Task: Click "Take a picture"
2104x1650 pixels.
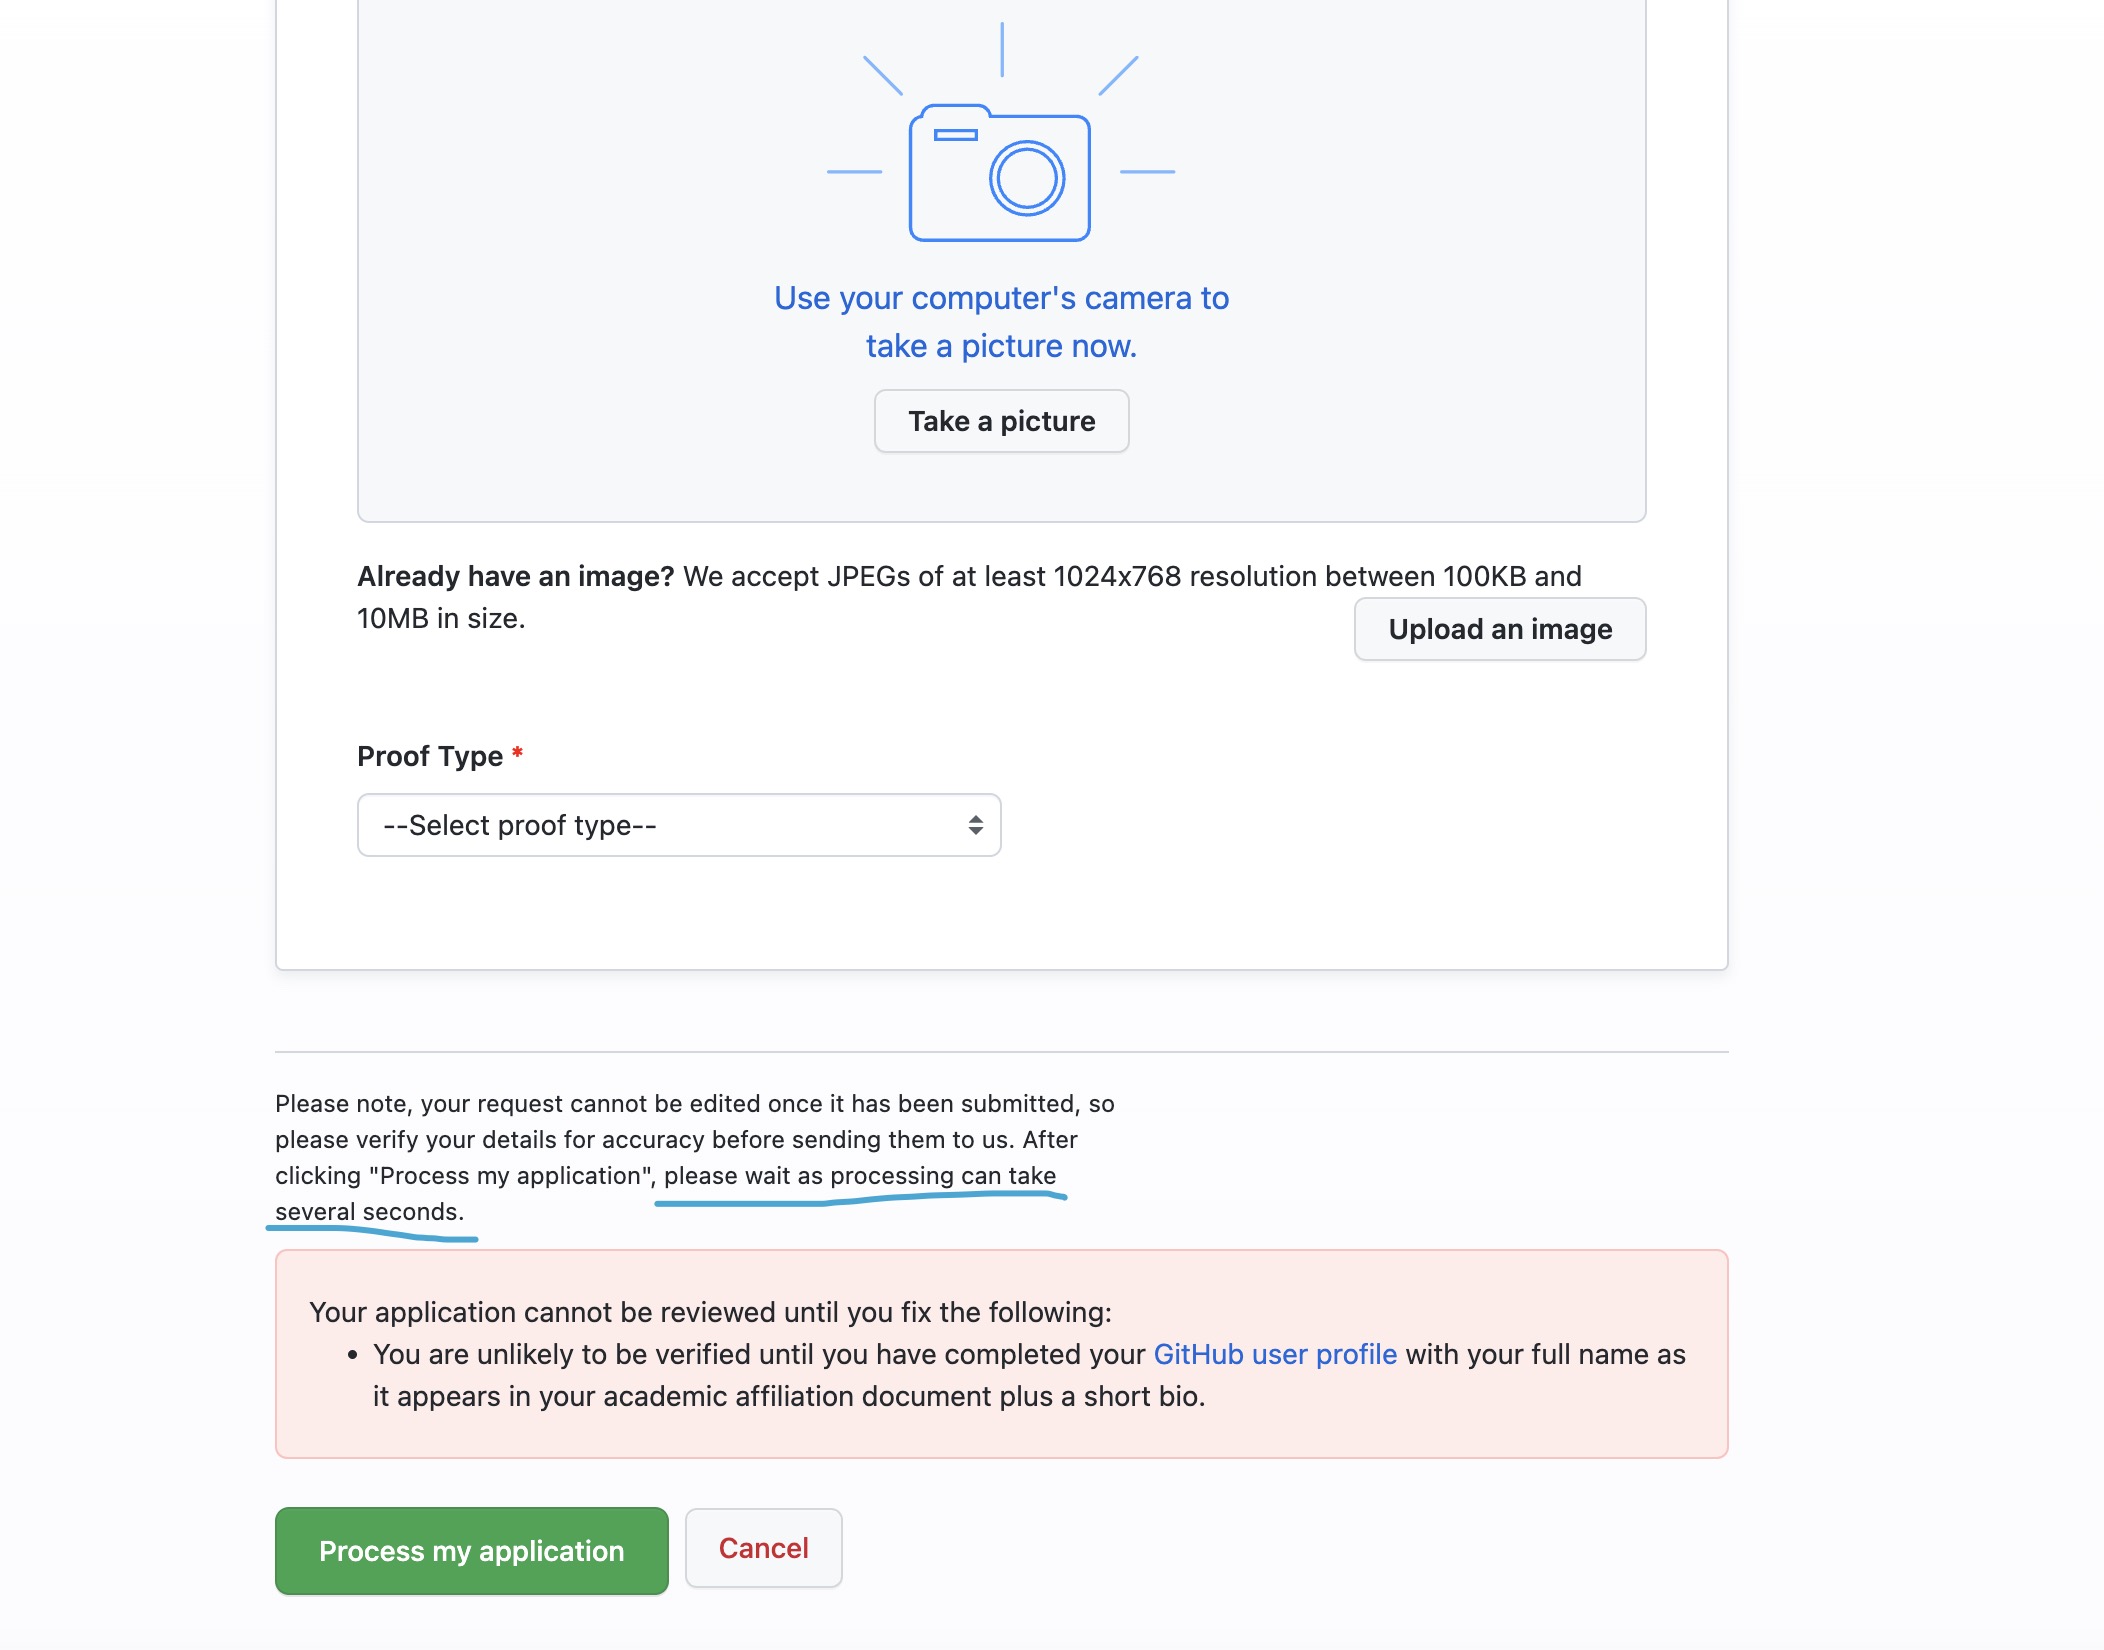Action: point(1000,421)
